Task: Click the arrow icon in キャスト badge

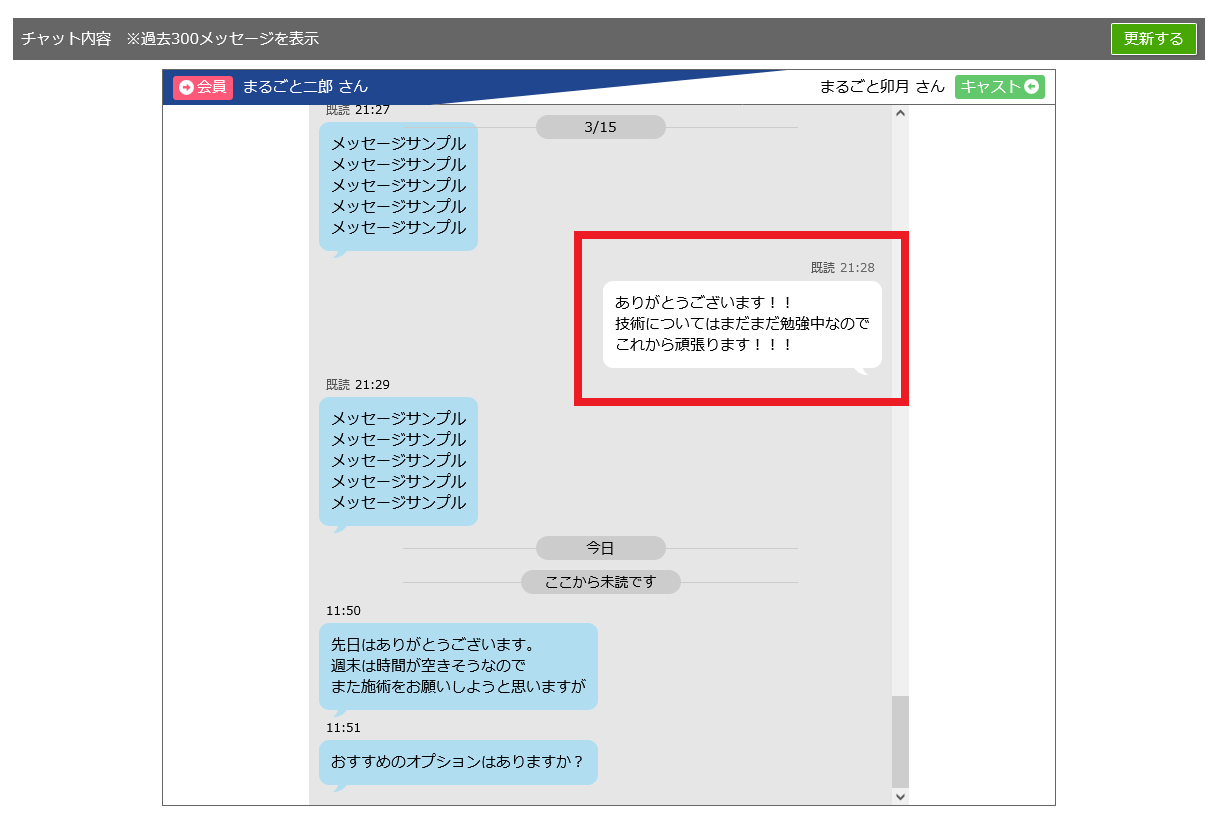Action: click(1032, 87)
